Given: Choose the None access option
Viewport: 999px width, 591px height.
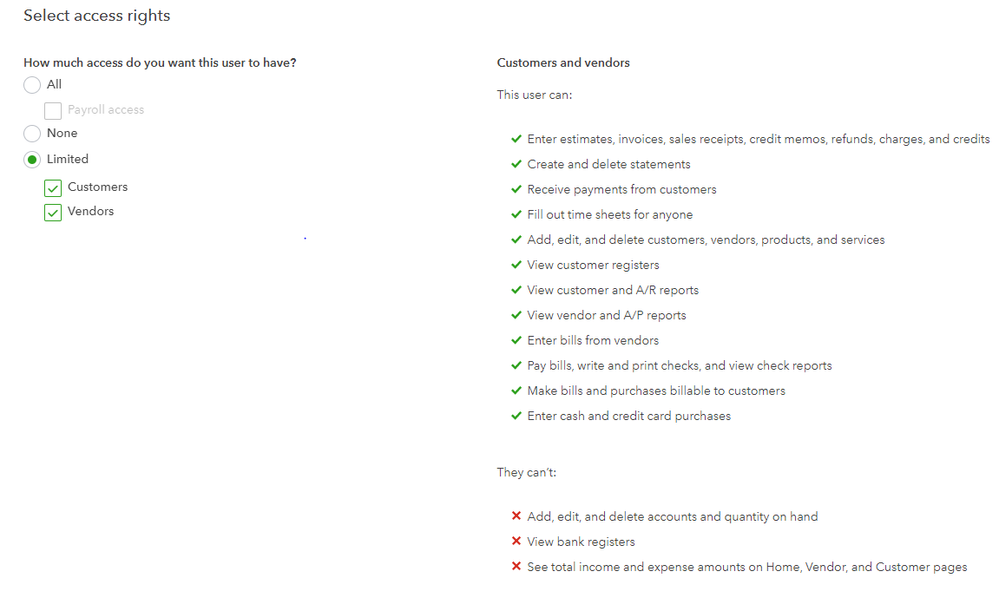Looking at the screenshot, I should point(32,133).
